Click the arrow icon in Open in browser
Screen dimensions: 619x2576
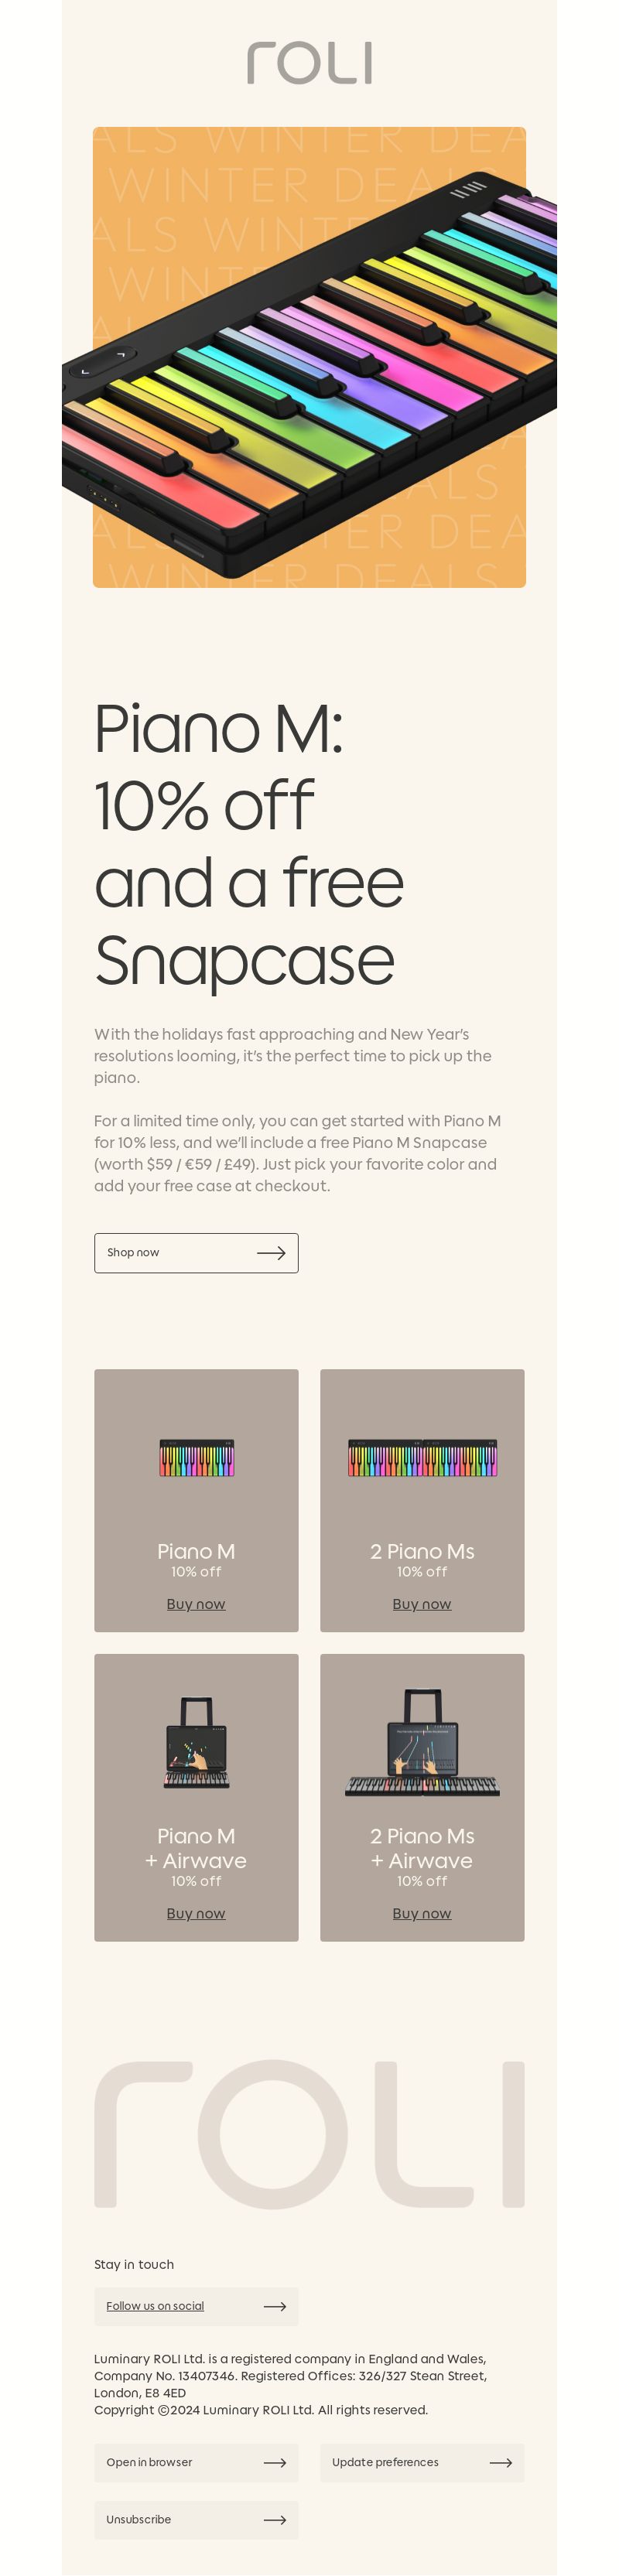[275, 2463]
